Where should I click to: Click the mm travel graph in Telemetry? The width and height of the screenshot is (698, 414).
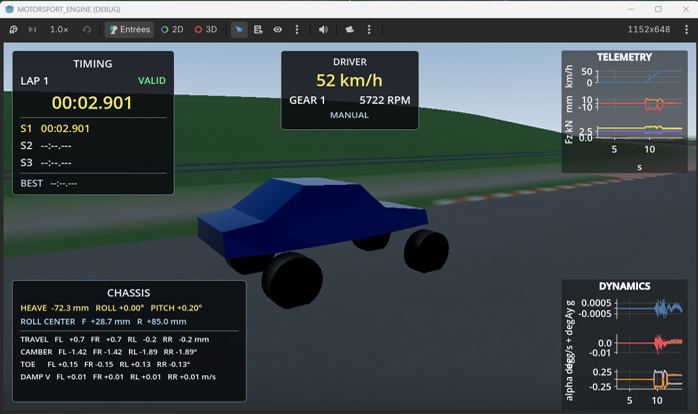(x=639, y=104)
